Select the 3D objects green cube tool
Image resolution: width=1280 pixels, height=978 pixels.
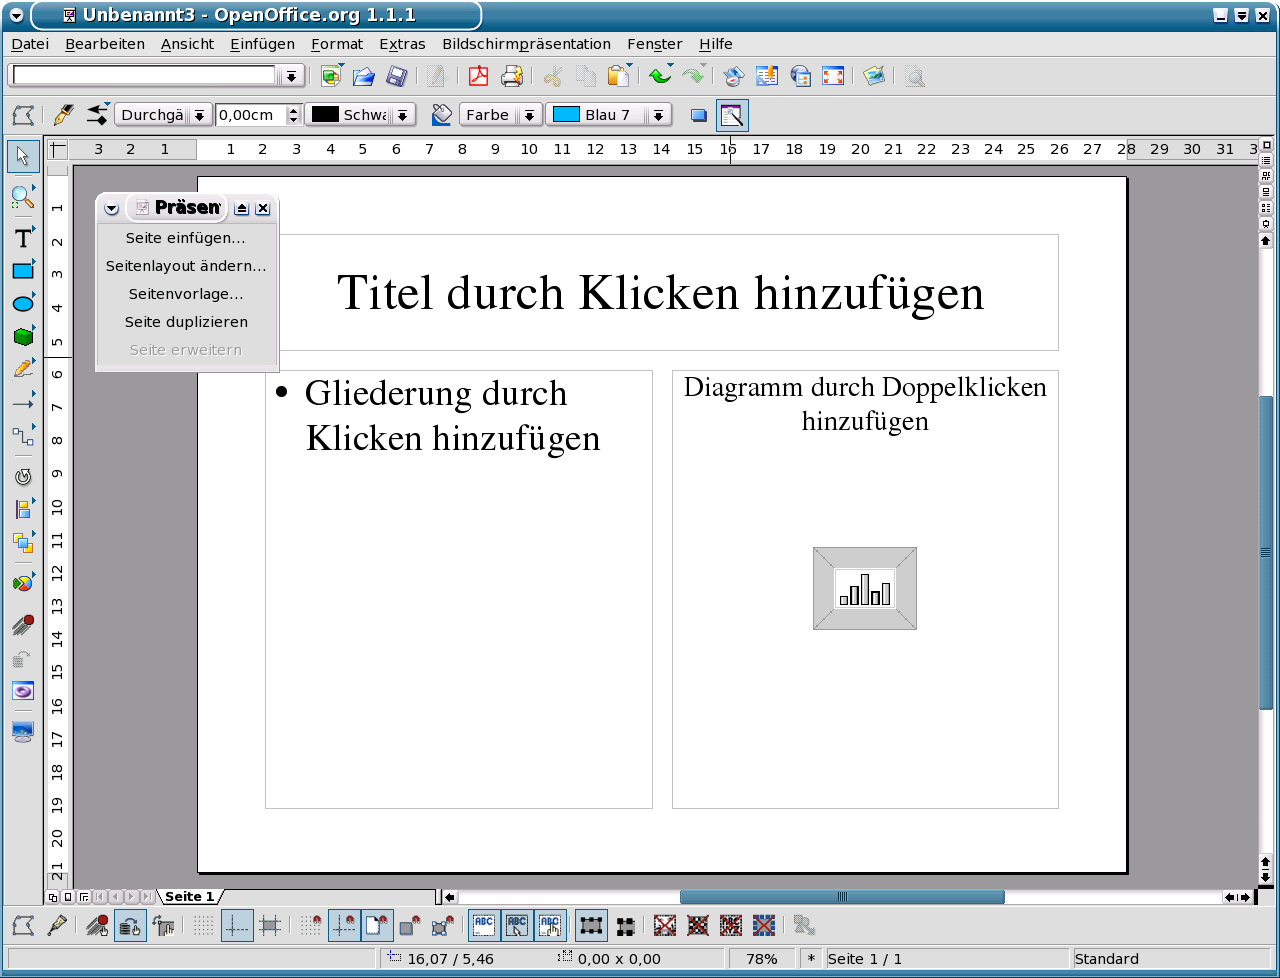pos(23,337)
